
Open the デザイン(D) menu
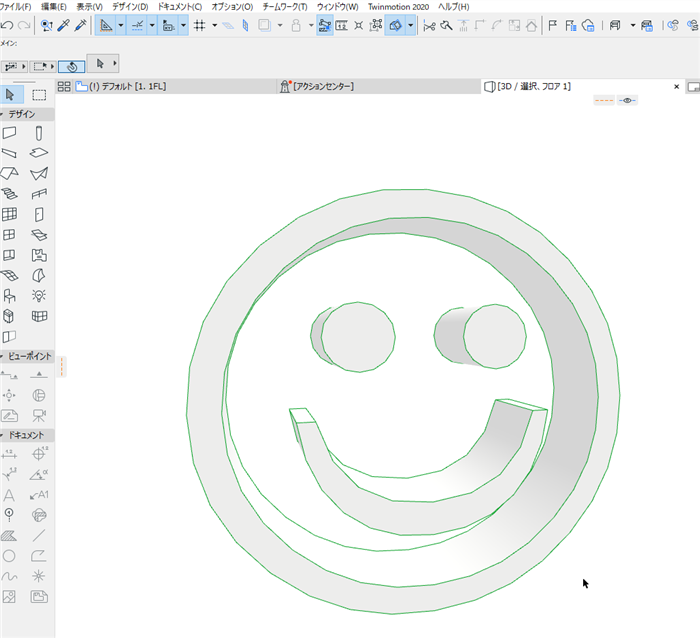(130, 7)
